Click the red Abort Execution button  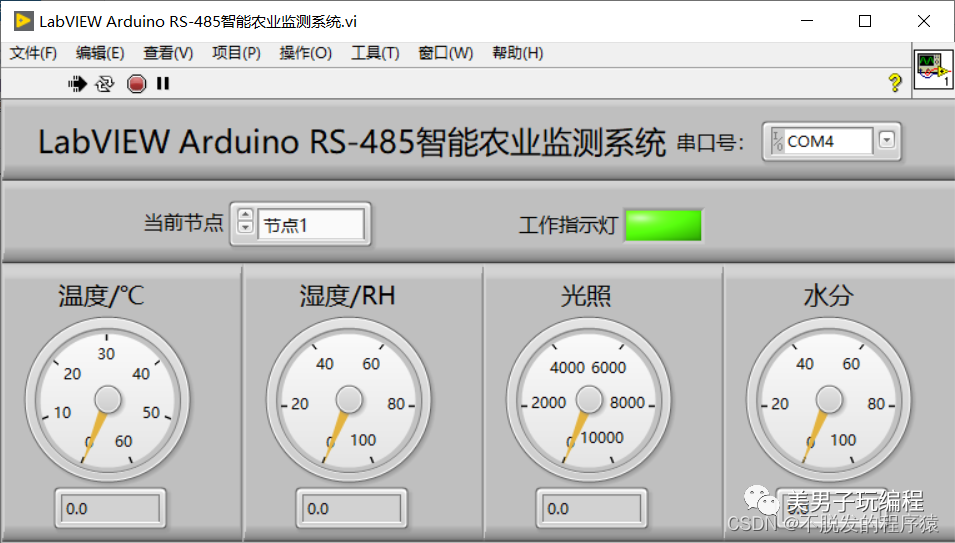pos(136,83)
